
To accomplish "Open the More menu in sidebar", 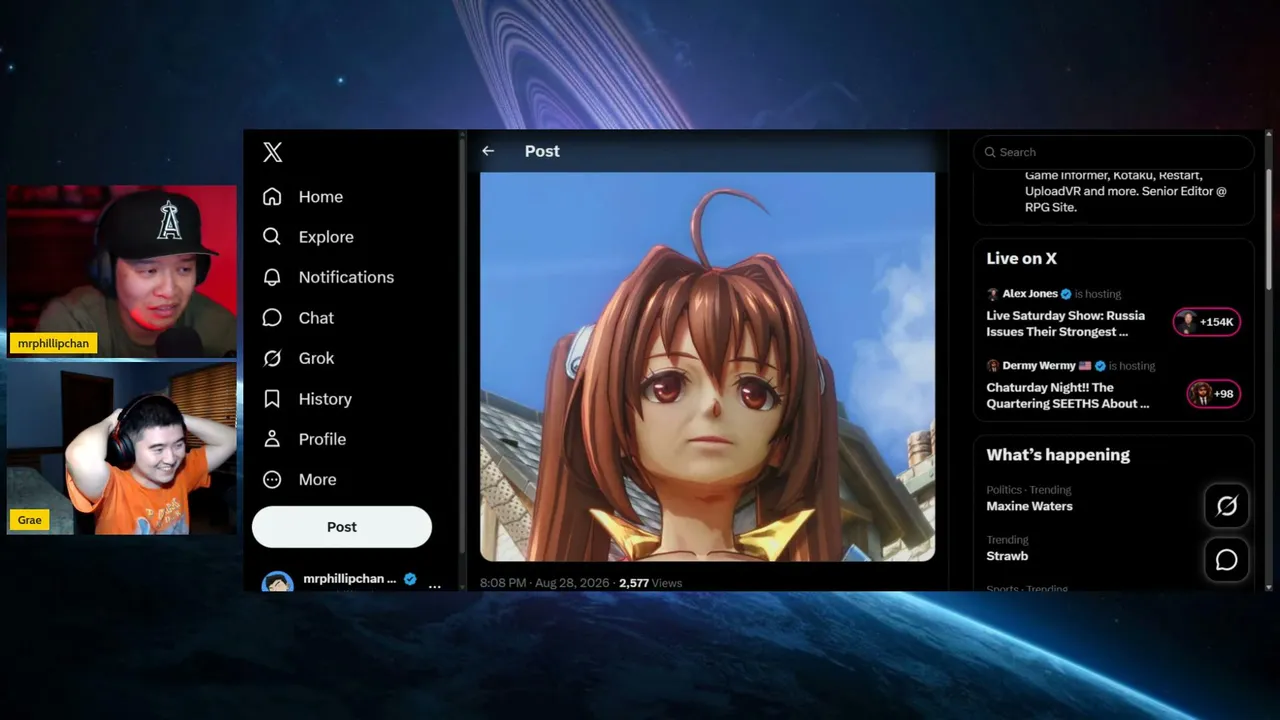I will [x=299, y=480].
